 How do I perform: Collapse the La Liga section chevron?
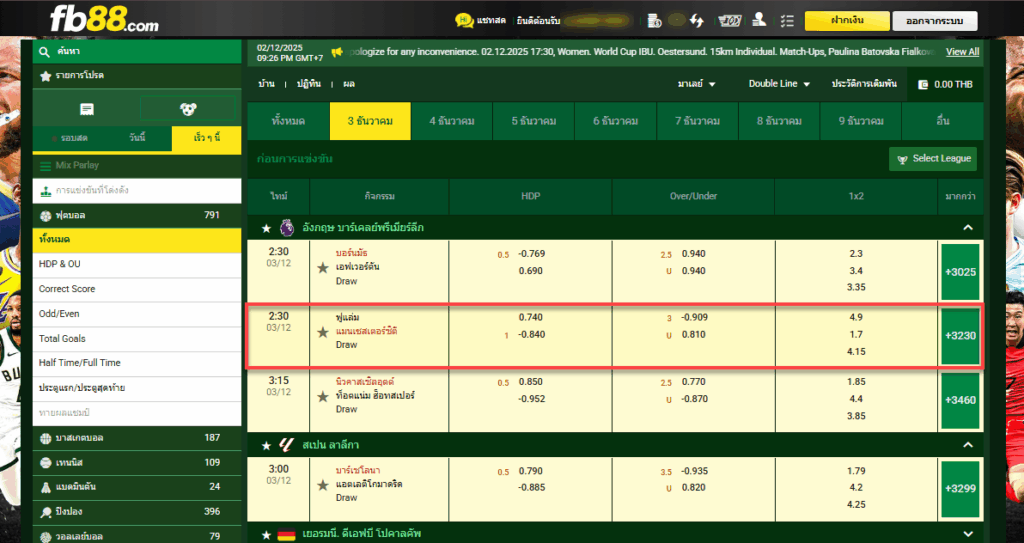click(968, 445)
